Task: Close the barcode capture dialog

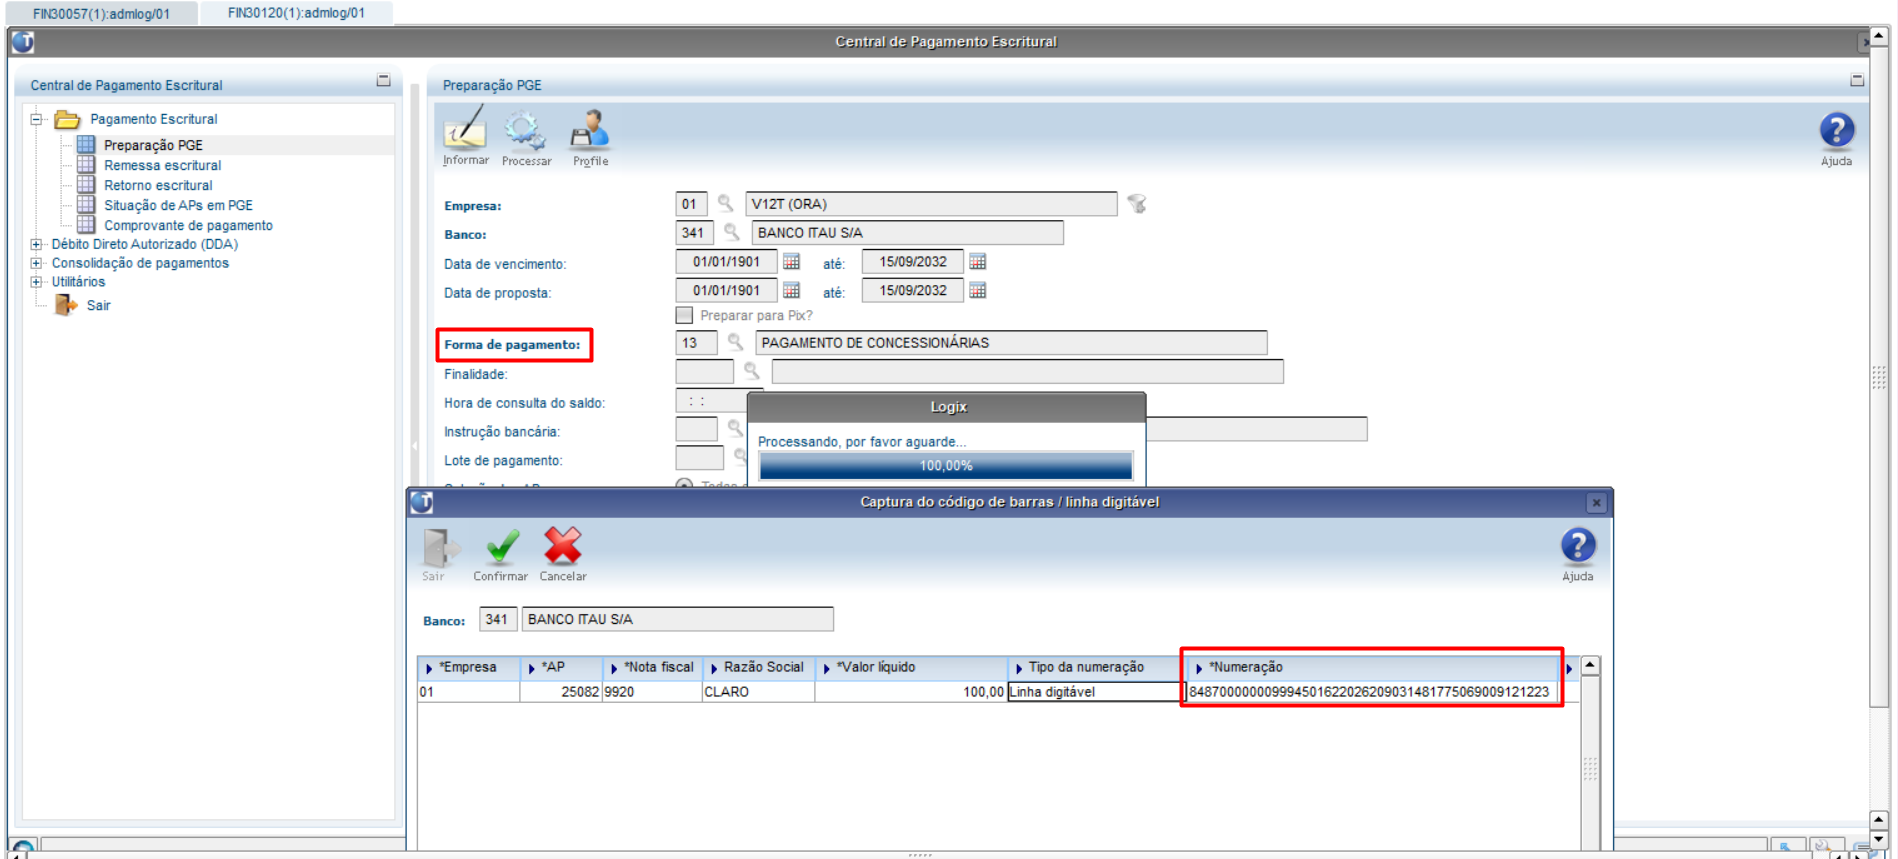Action: click(x=1596, y=502)
